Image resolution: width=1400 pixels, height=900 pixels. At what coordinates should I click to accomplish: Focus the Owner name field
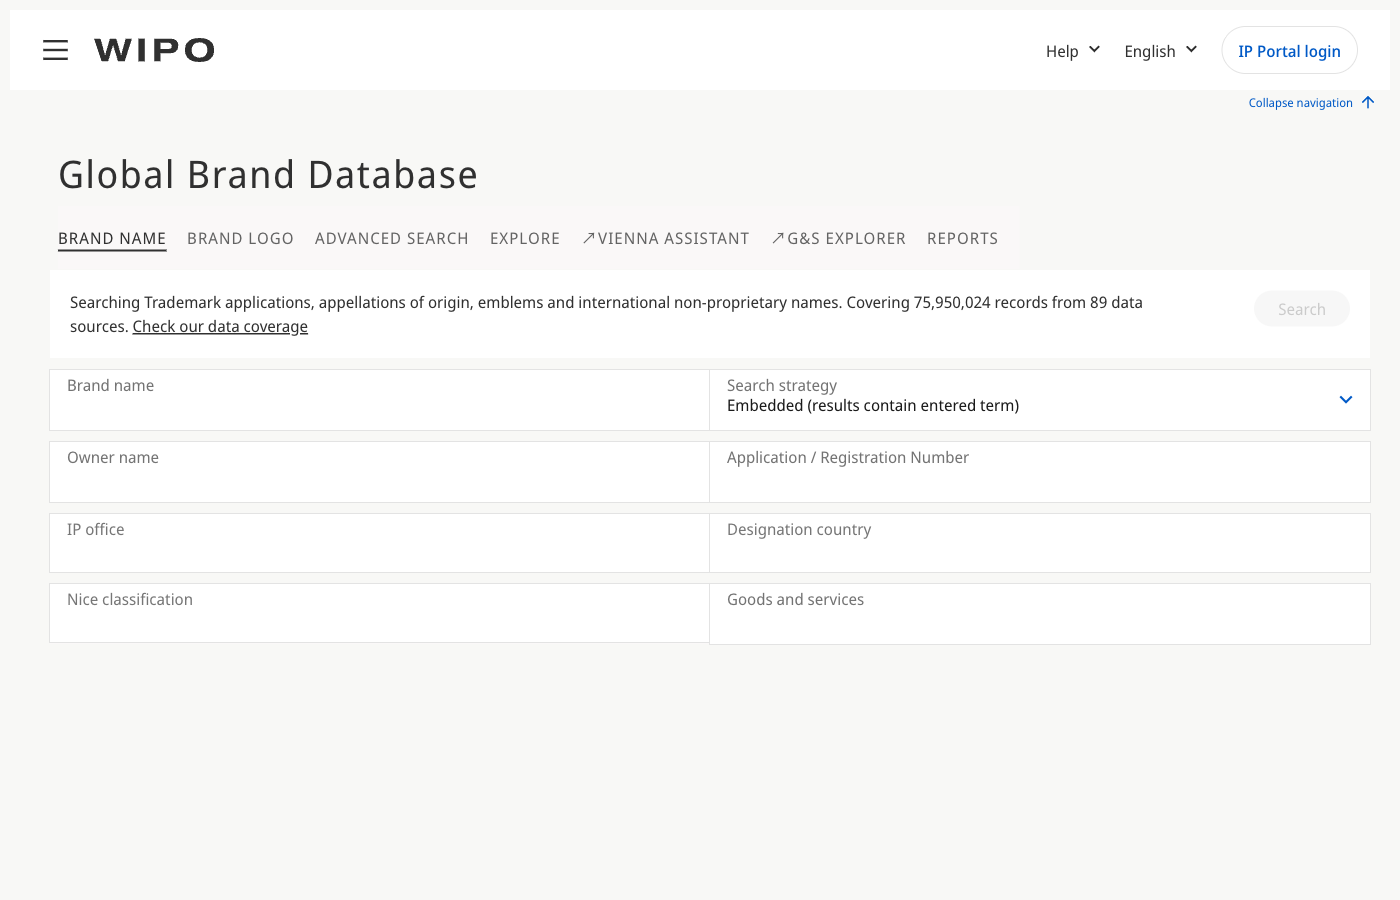(x=380, y=472)
